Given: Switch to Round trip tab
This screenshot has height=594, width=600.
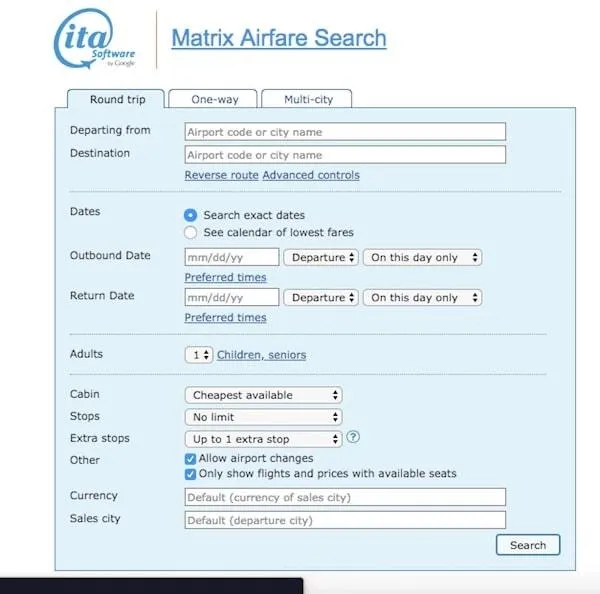Looking at the screenshot, I should 116,99.
